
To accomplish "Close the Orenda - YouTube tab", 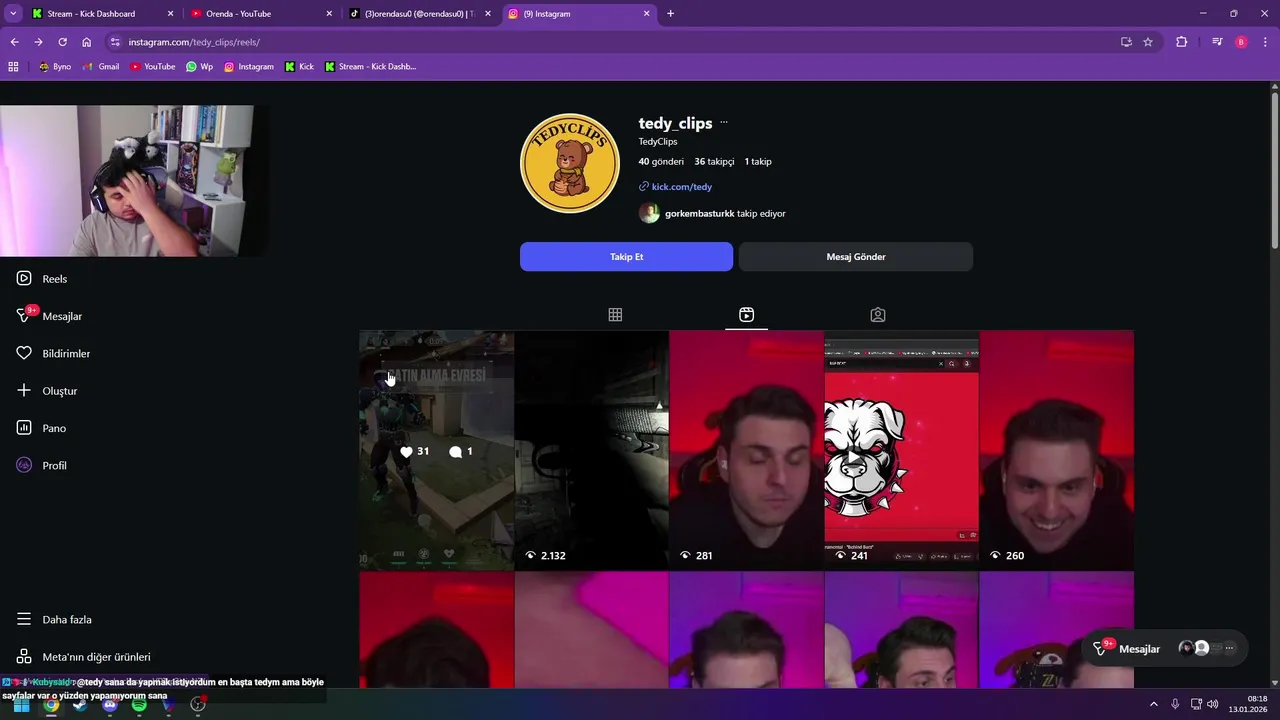I will pyautogui.click(x=329, y=14).
